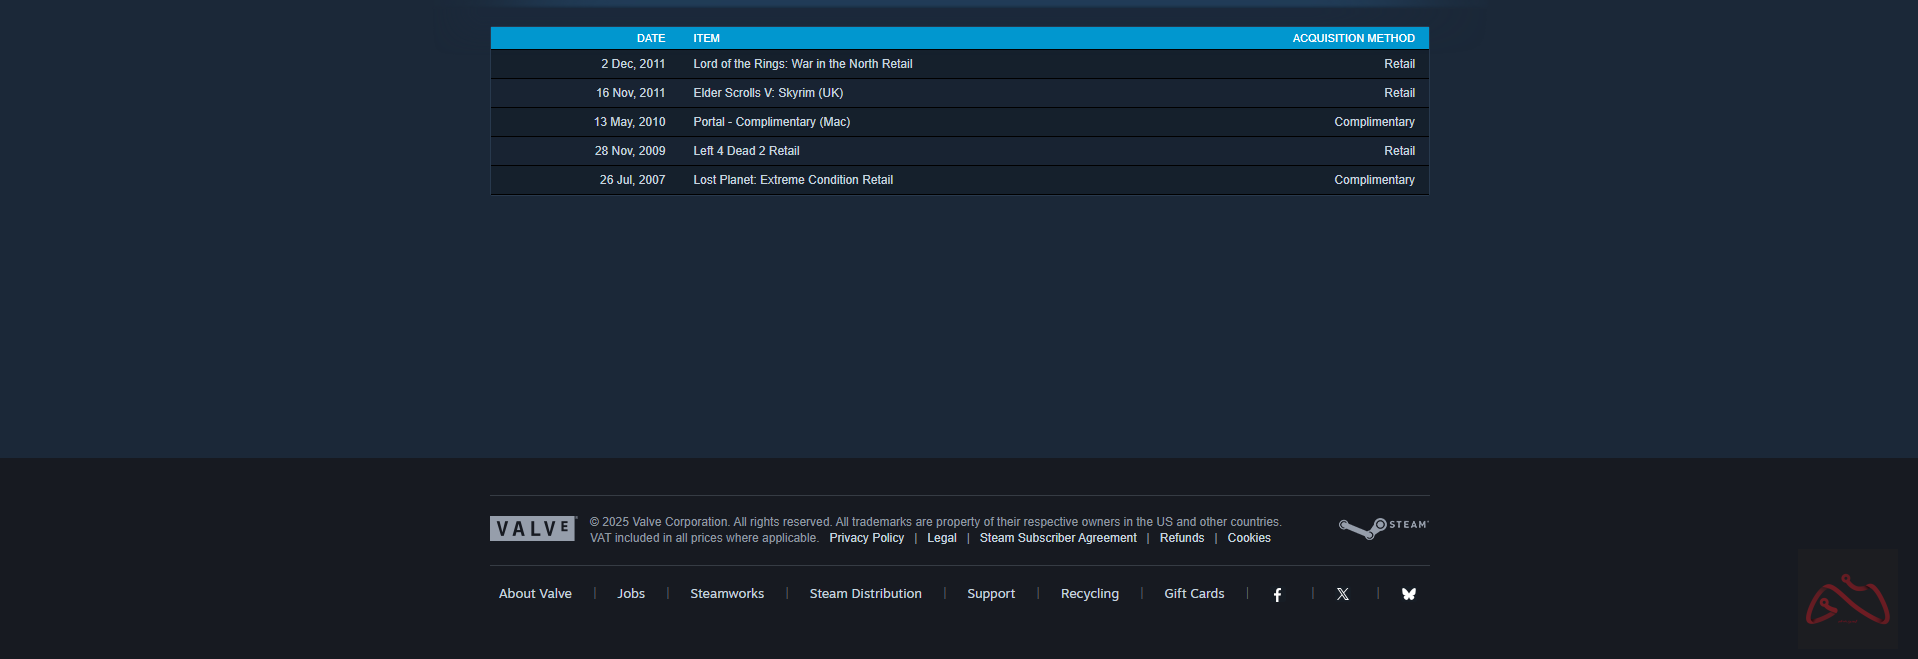Open the Cookies link
The image size is (1918, 659).
coord(1249,538)
